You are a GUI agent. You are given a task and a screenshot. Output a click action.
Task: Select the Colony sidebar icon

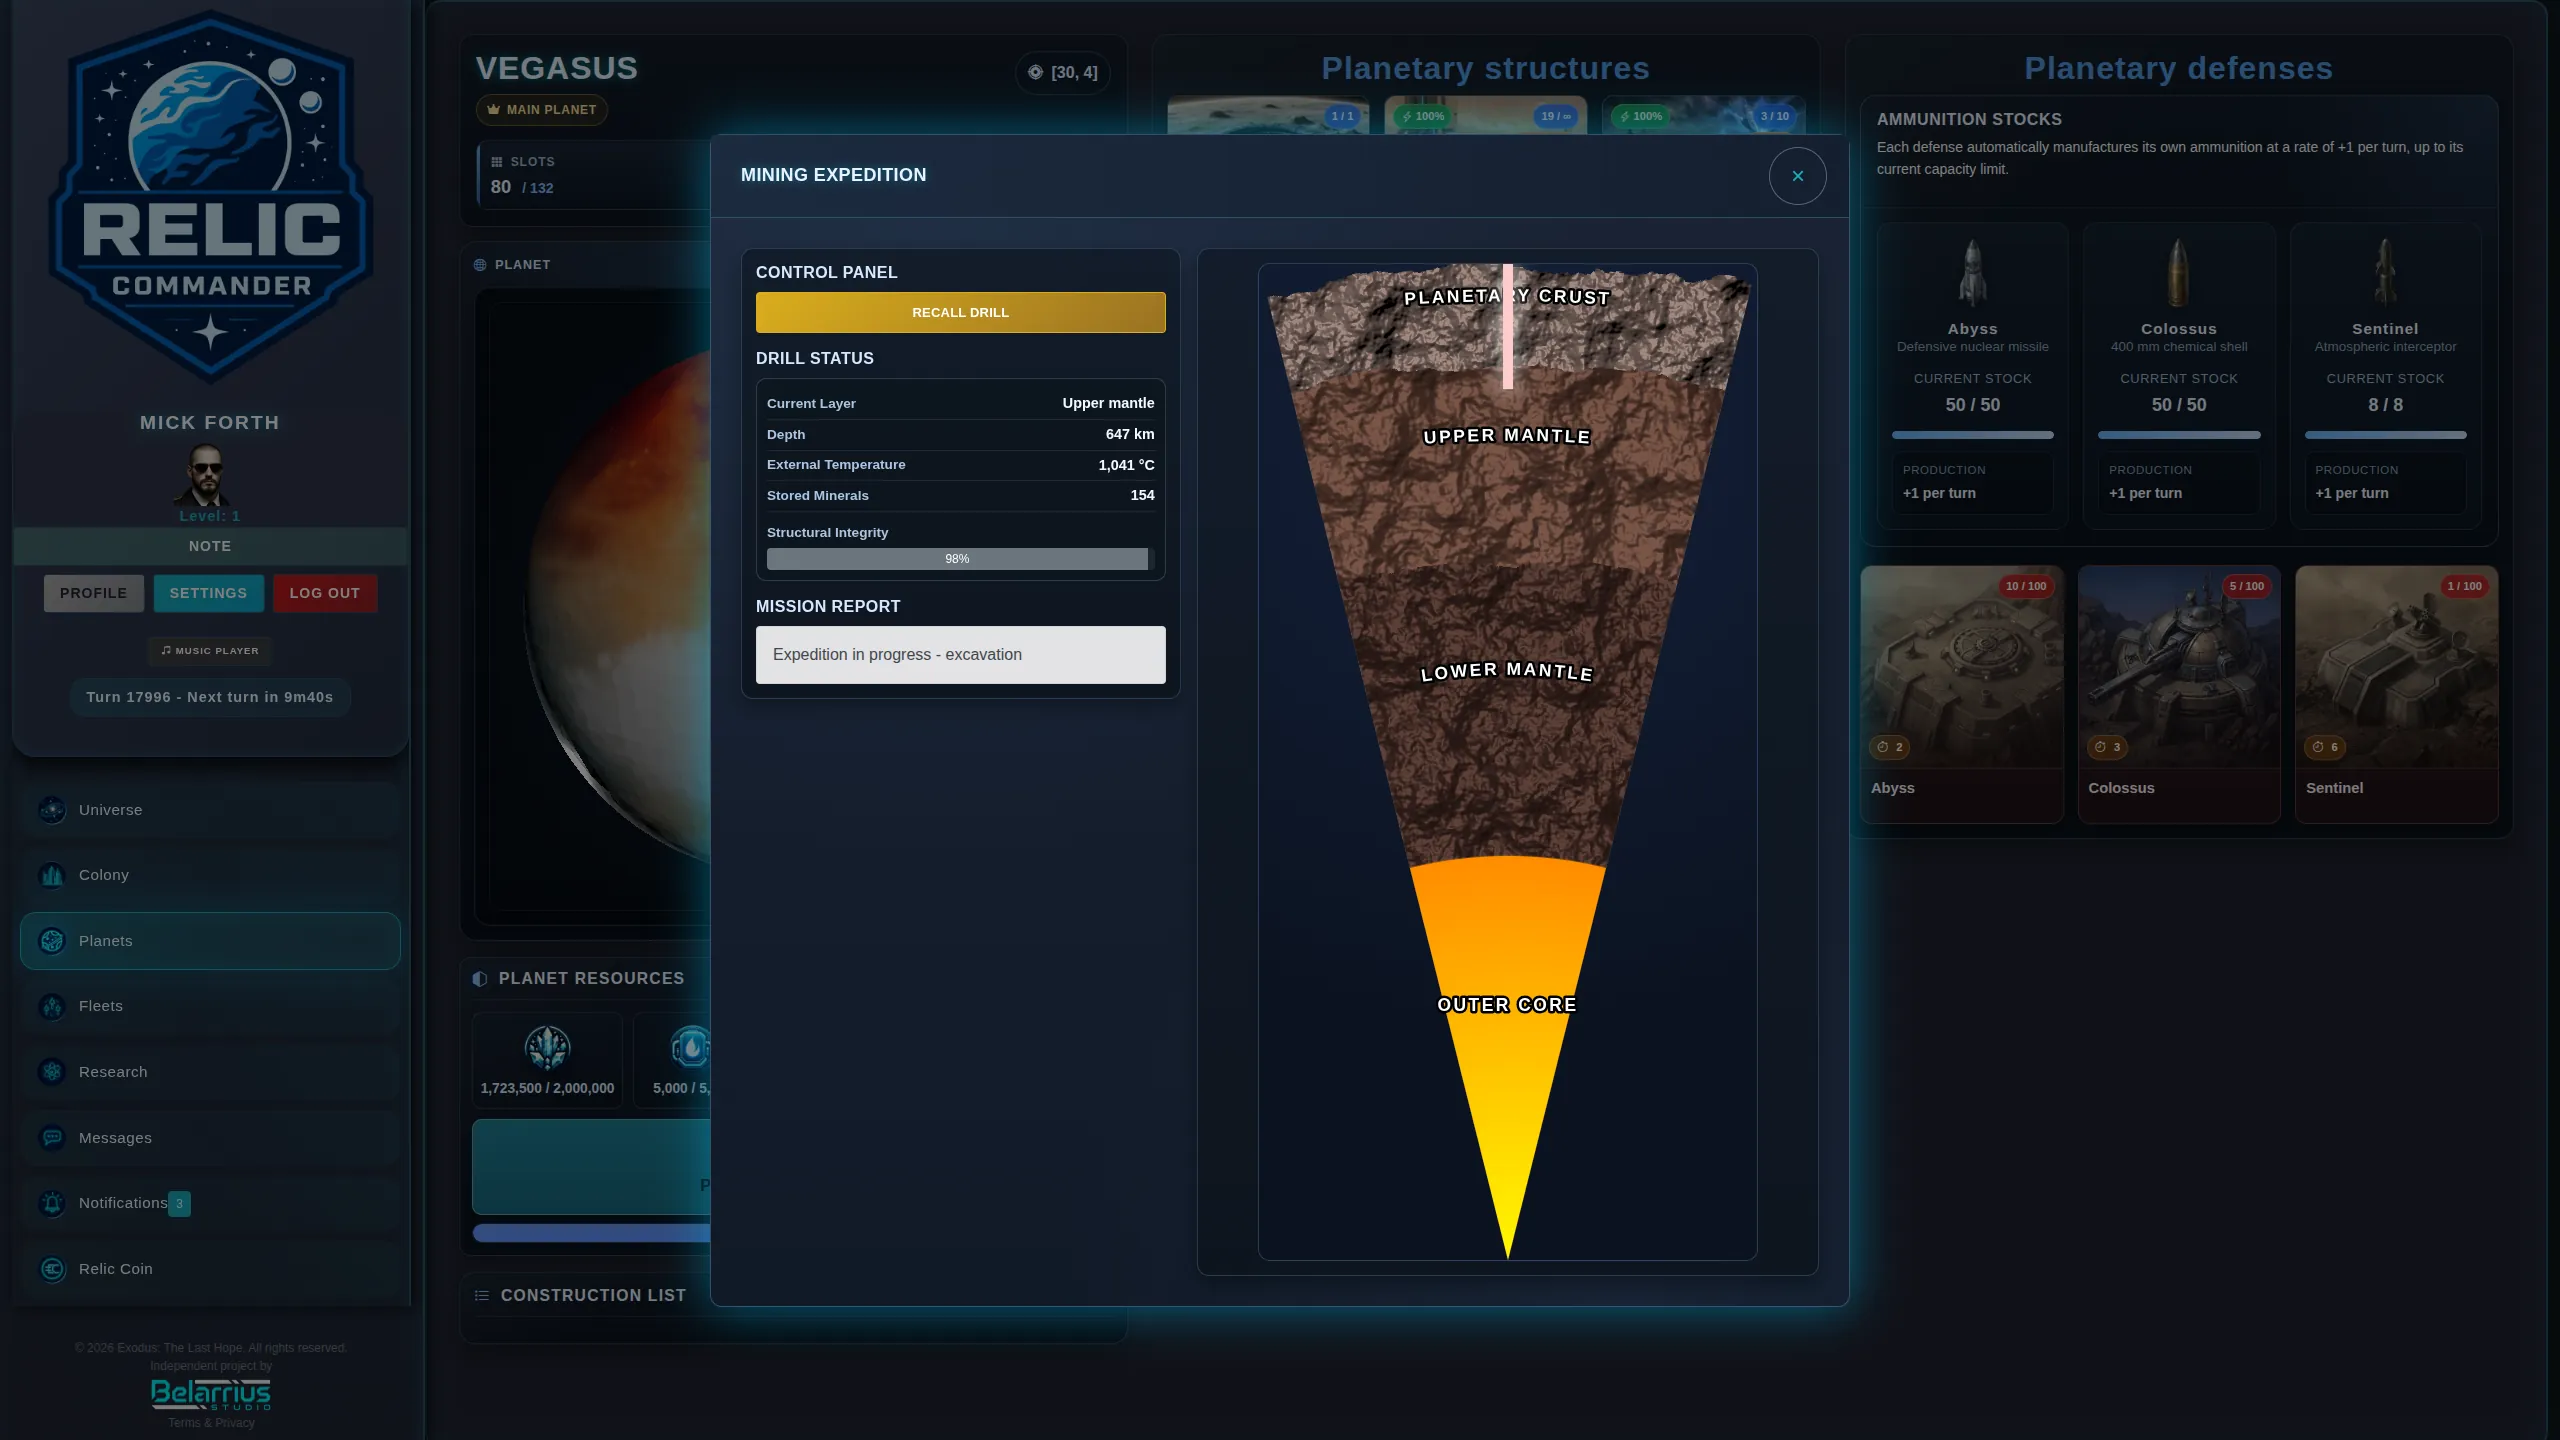pyautogui.click(x=52, y=875)
